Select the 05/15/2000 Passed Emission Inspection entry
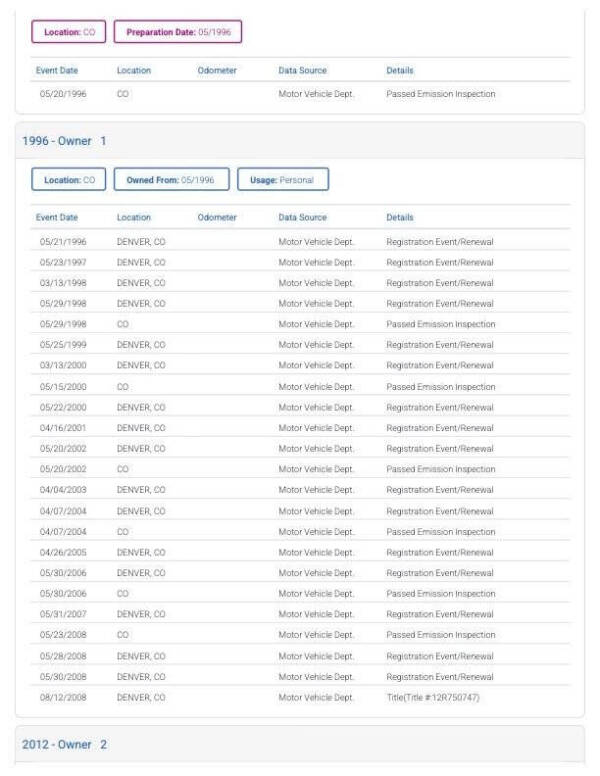Screen dimensions: 600x776 click(300, 387)
